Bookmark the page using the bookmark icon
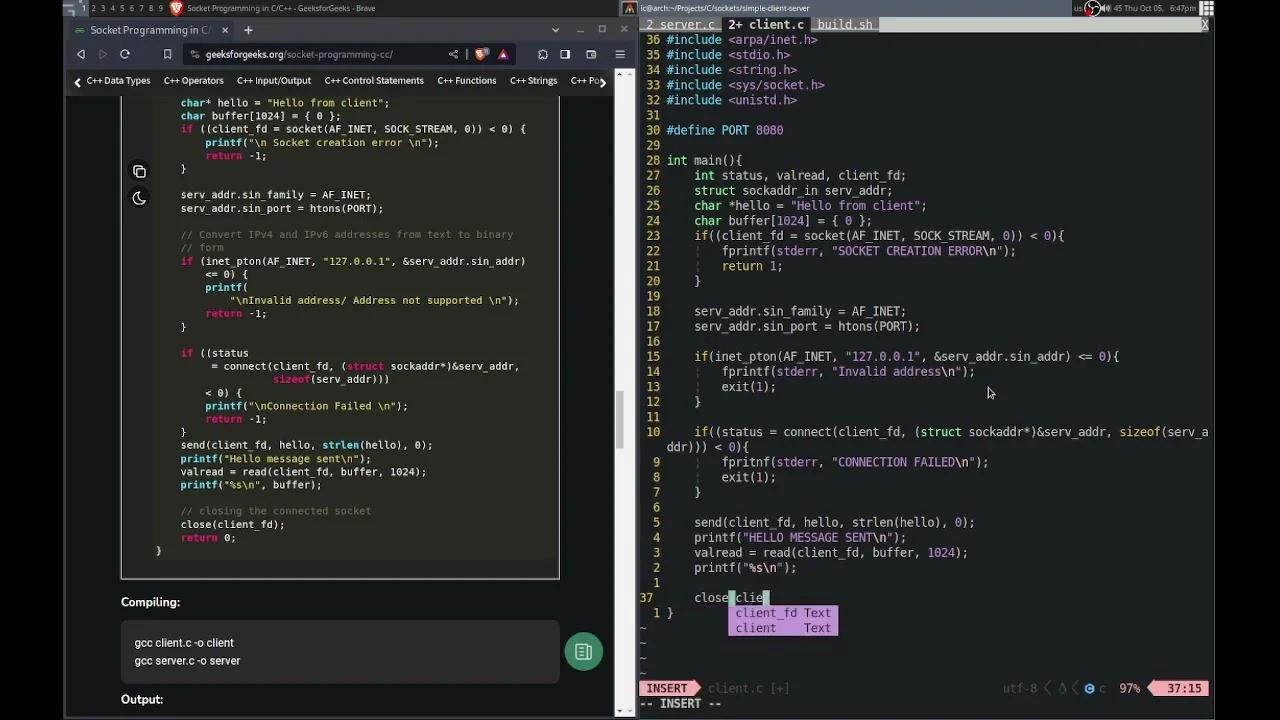The height and width of the screenshot is (720, 1280). 167,54
